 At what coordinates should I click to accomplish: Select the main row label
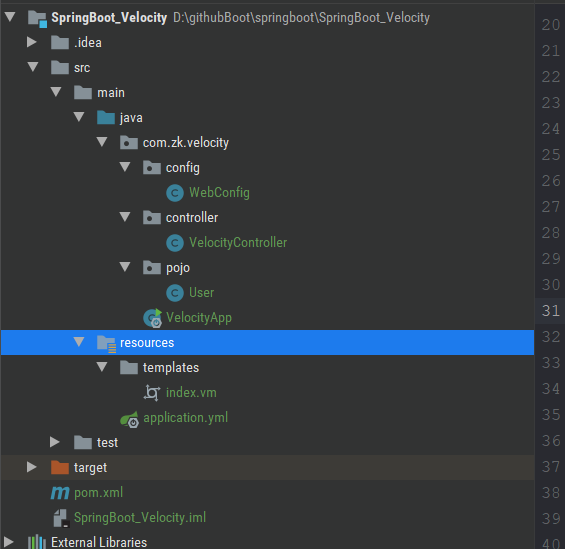111,93
